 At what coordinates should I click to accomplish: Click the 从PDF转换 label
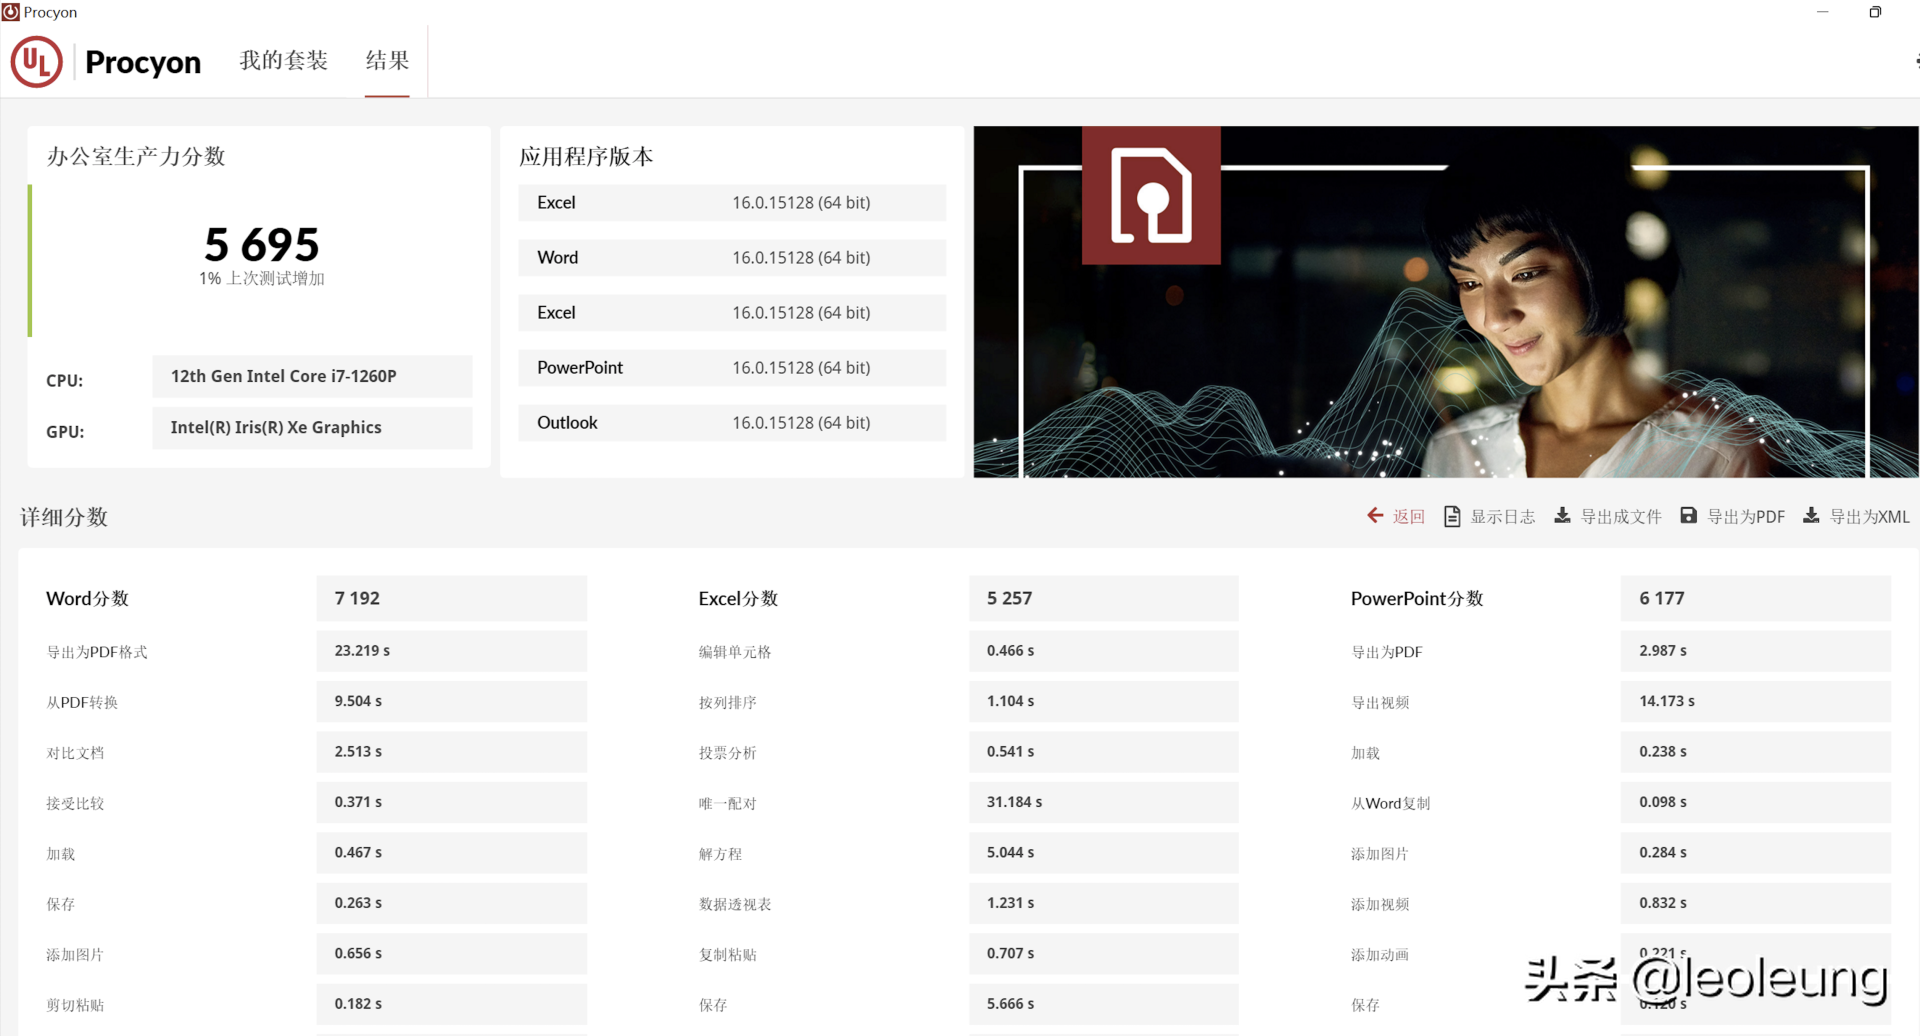pos(82,703)
